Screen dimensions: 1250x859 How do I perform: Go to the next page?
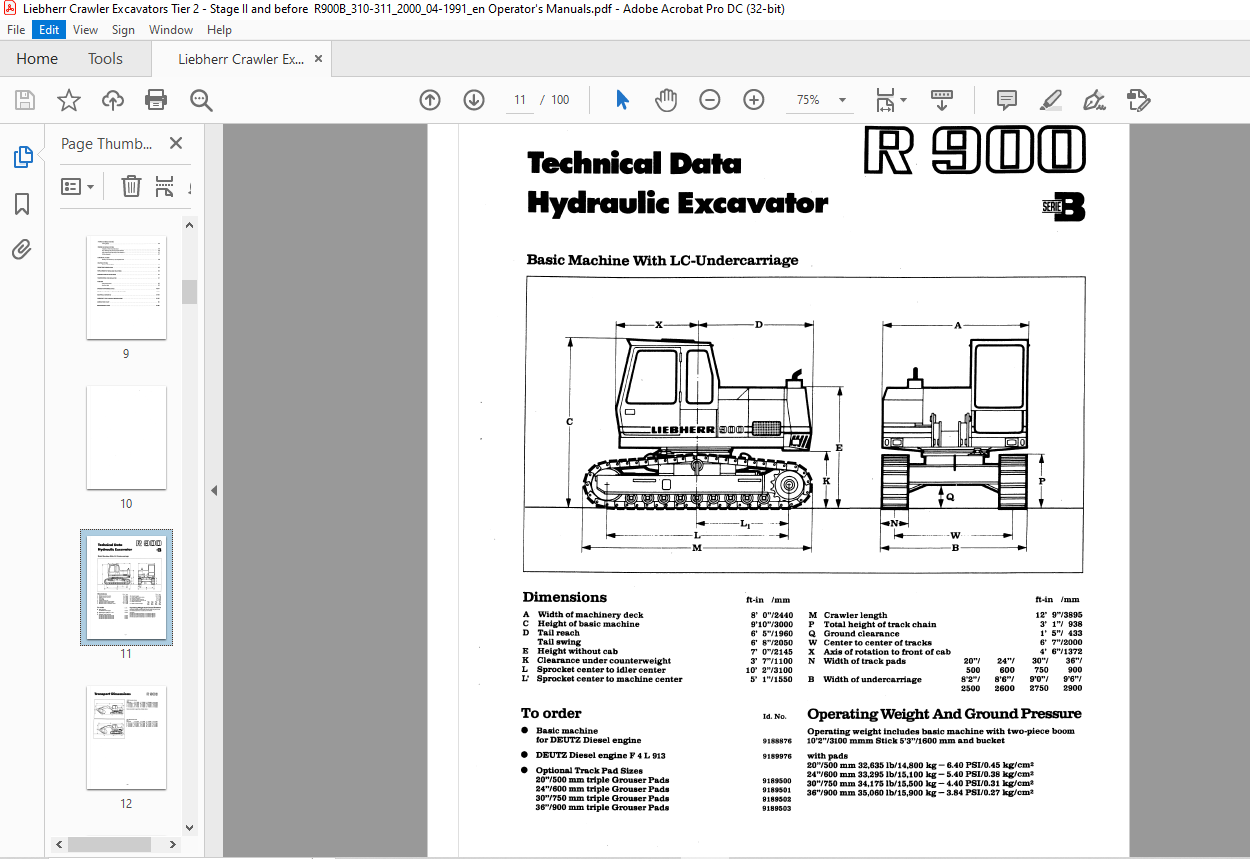coord(474,100)
